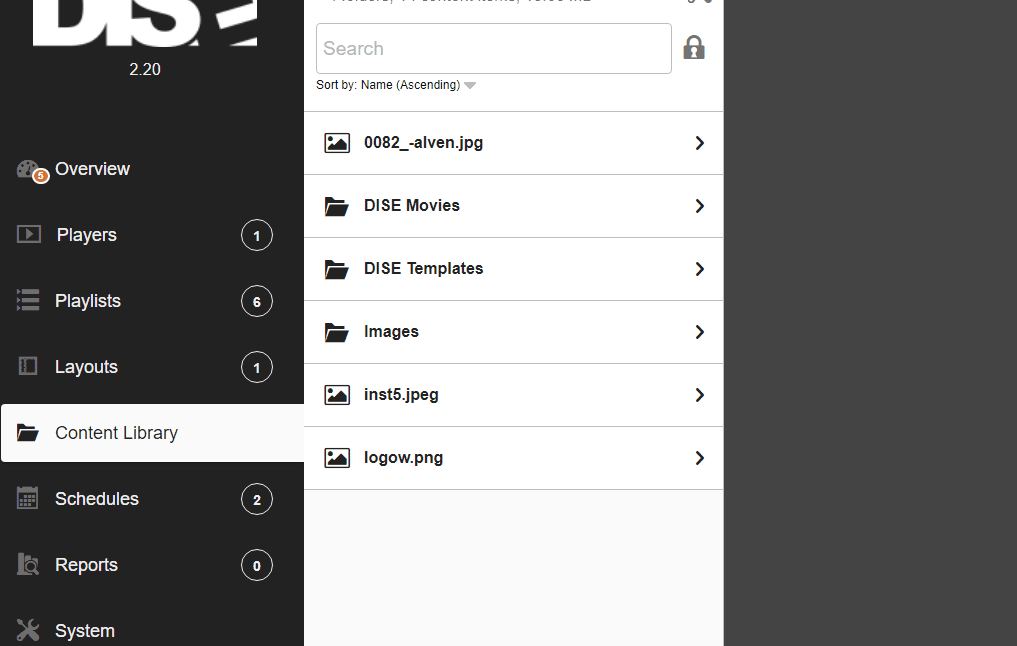
Task: Click the Schedules calendar icon
Action: (27, 498)
